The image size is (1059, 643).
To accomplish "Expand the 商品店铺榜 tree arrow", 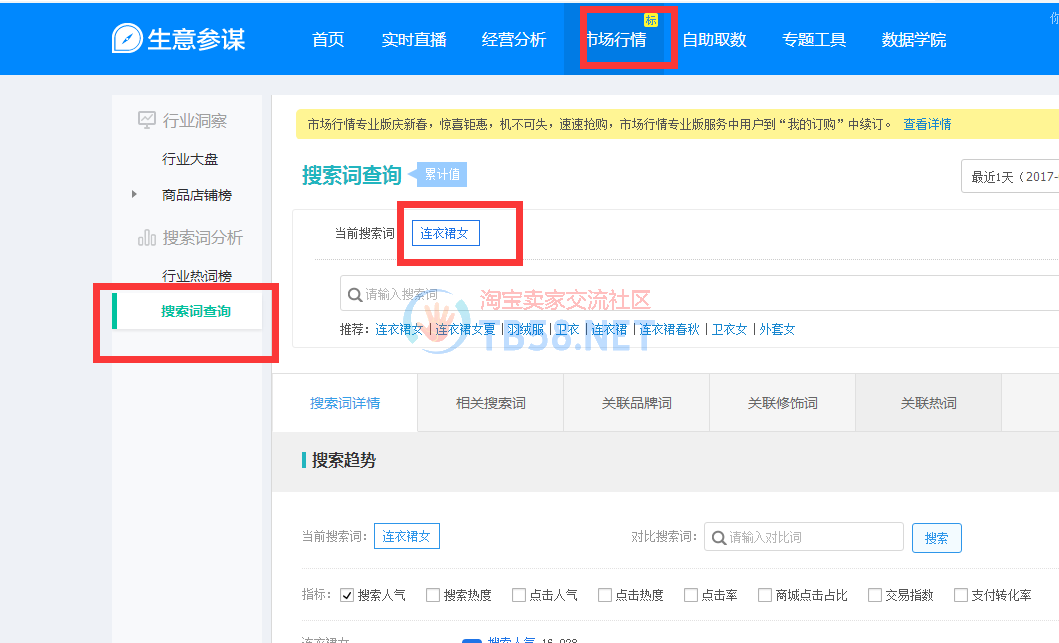I will (134, 194).
